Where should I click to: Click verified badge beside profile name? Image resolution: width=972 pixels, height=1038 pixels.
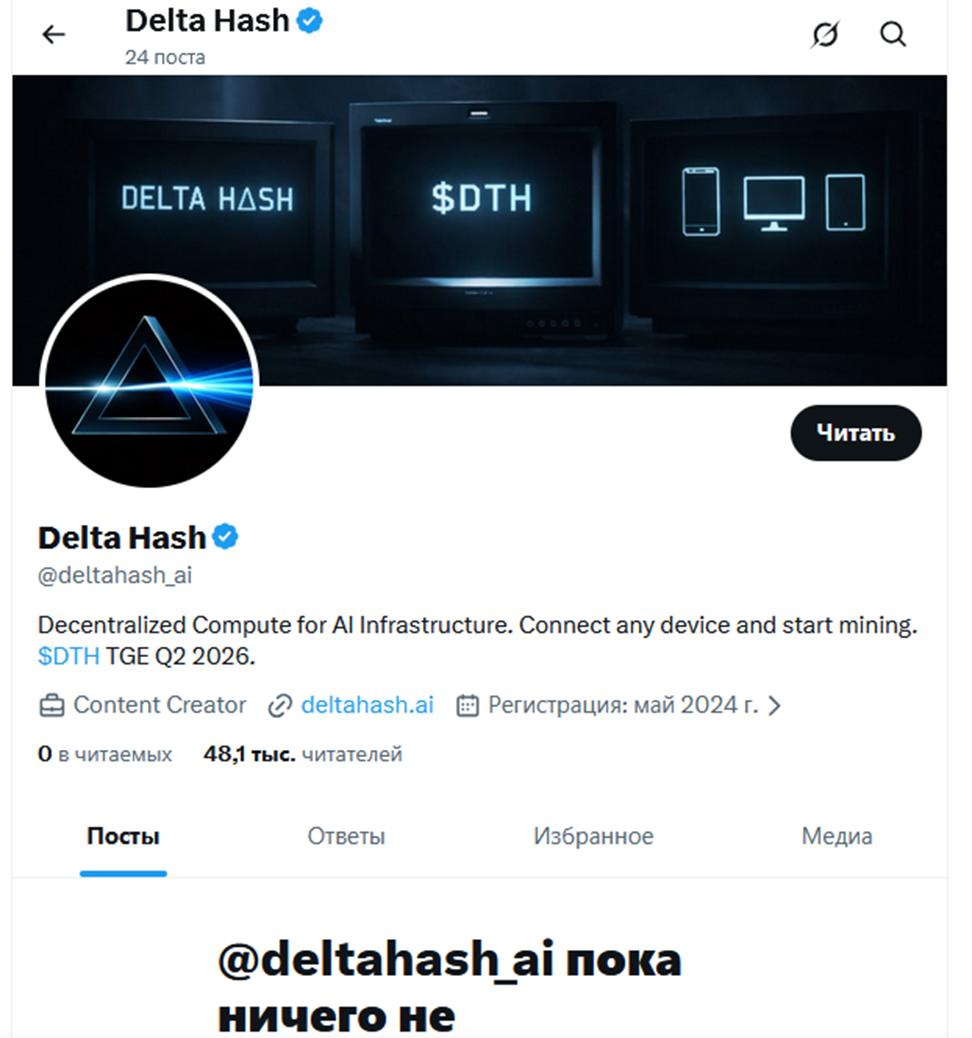[227, 537]
